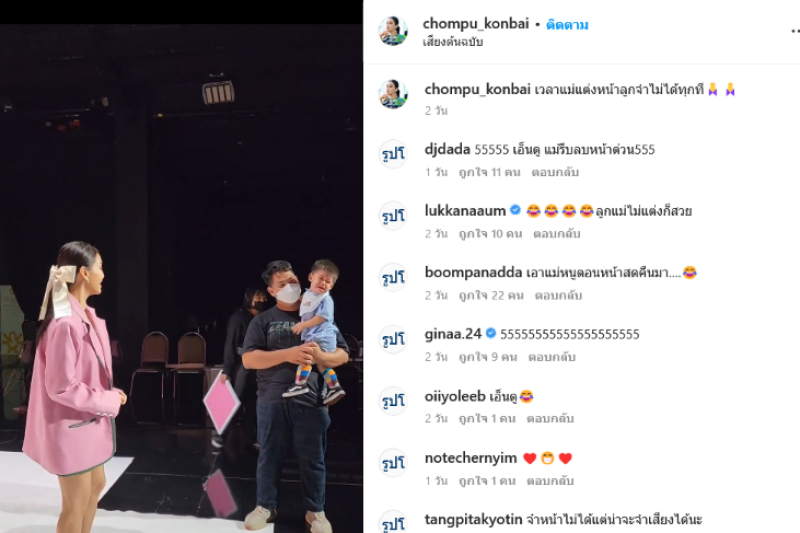
Task: Click the video of the crying toddler
Action: [x=181, y=278]
